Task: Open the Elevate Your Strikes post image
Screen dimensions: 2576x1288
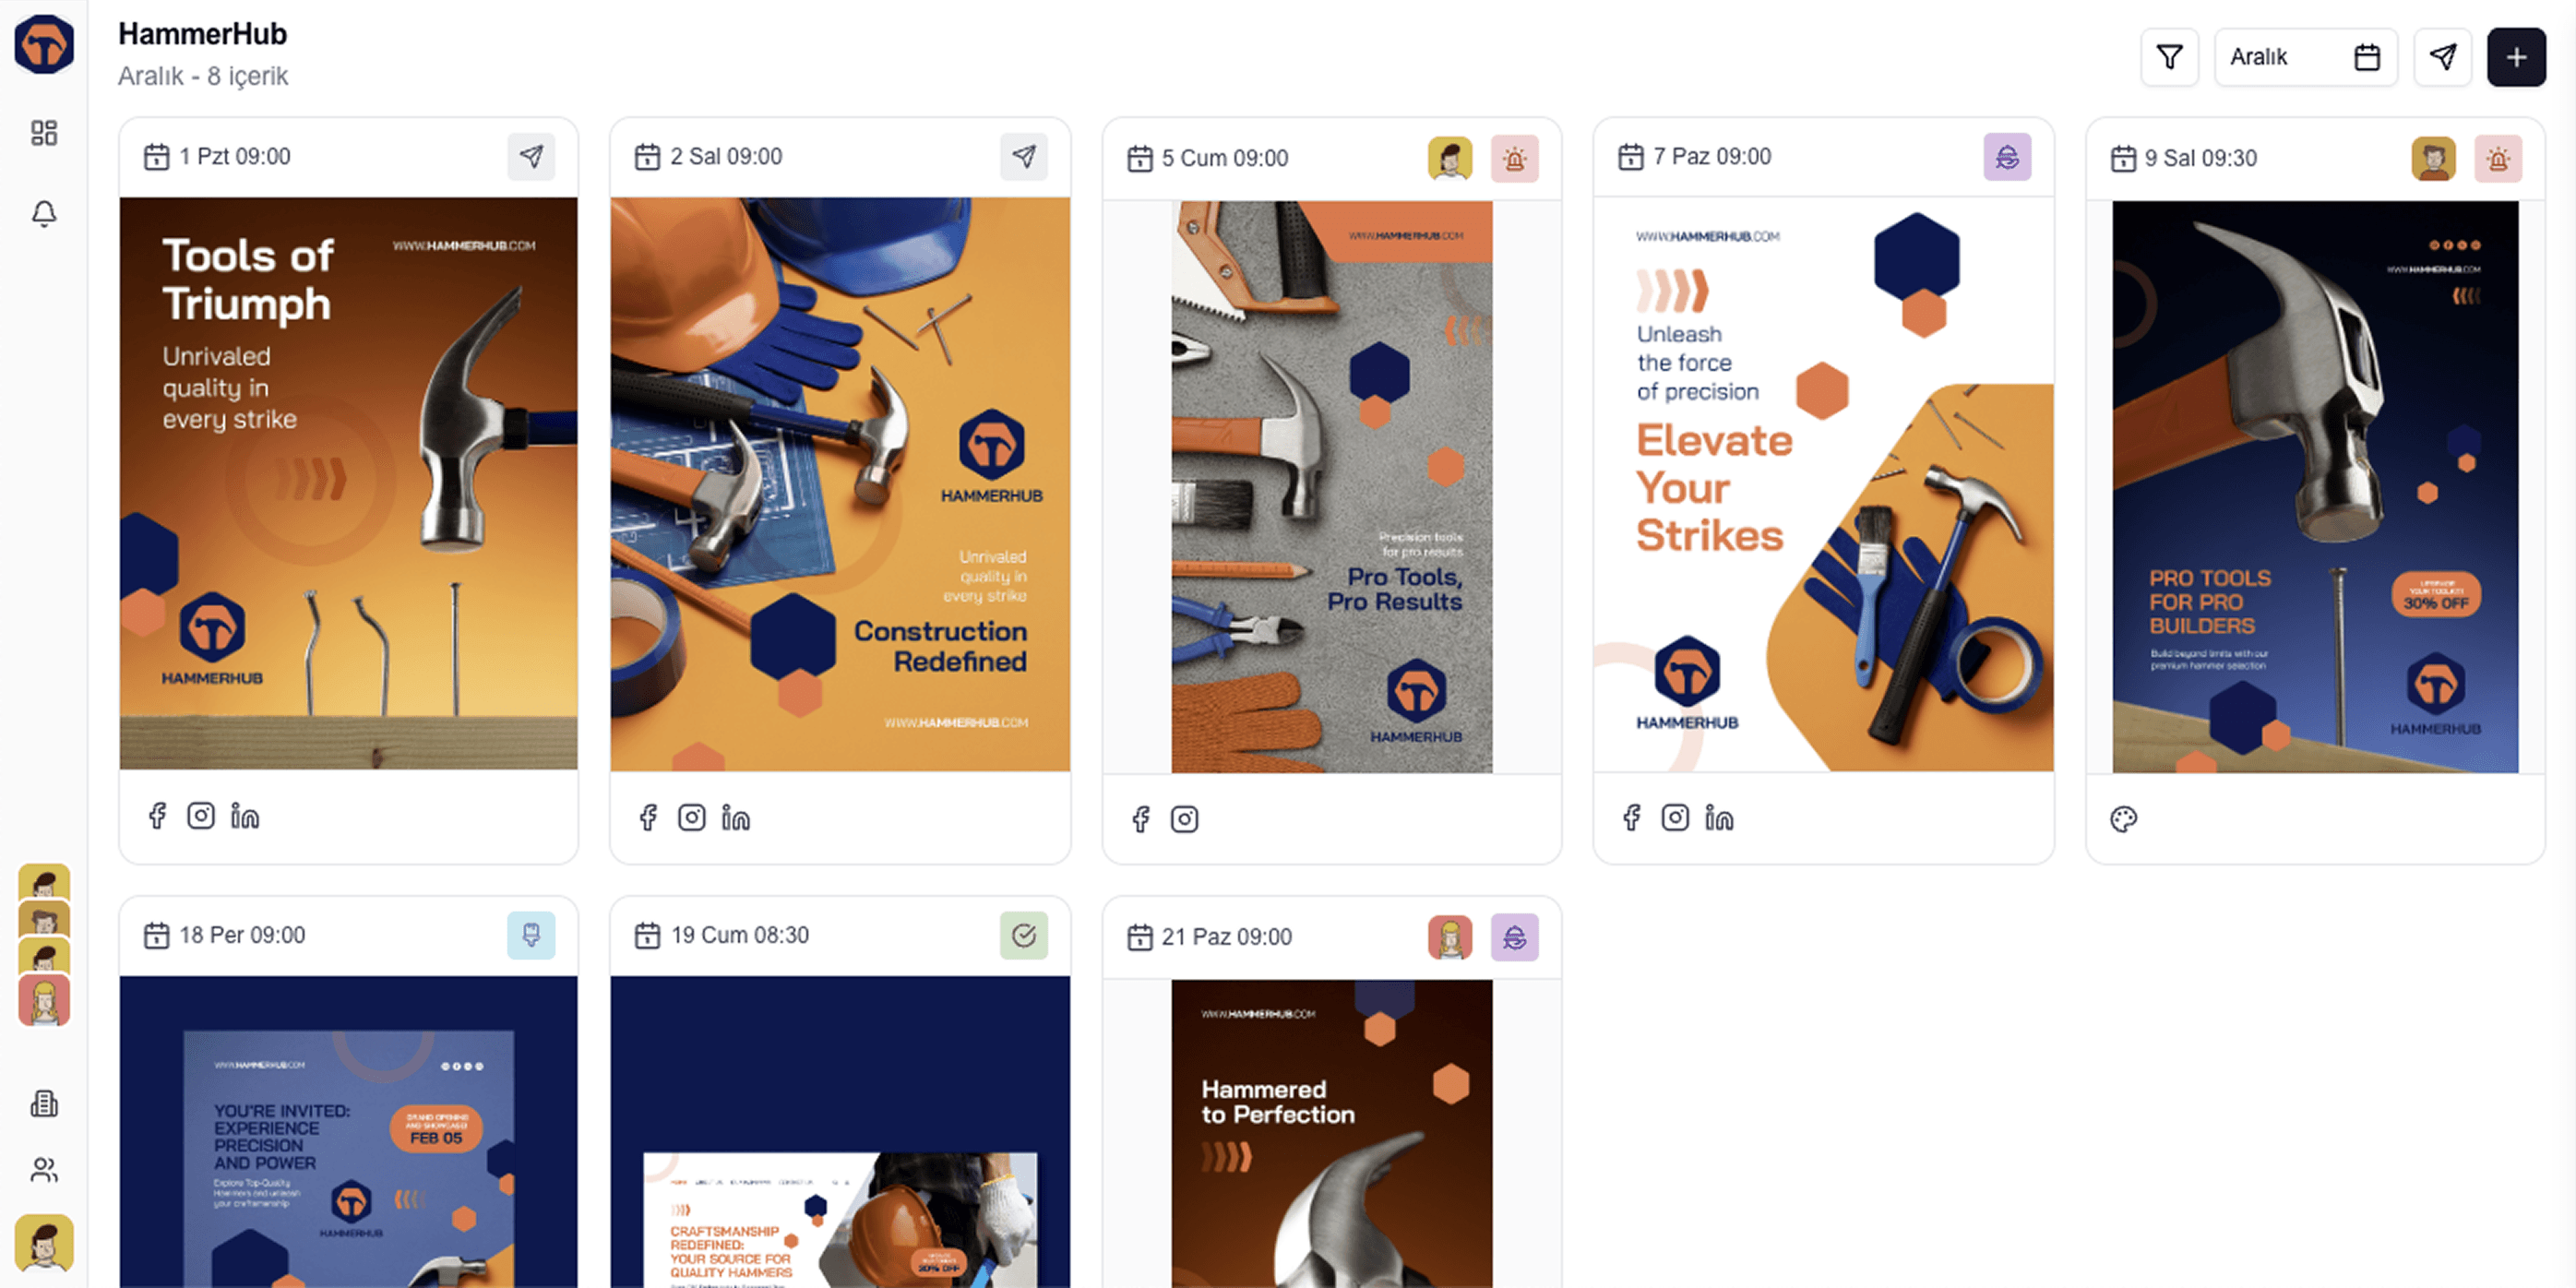Action: (x=1823, y=483)
